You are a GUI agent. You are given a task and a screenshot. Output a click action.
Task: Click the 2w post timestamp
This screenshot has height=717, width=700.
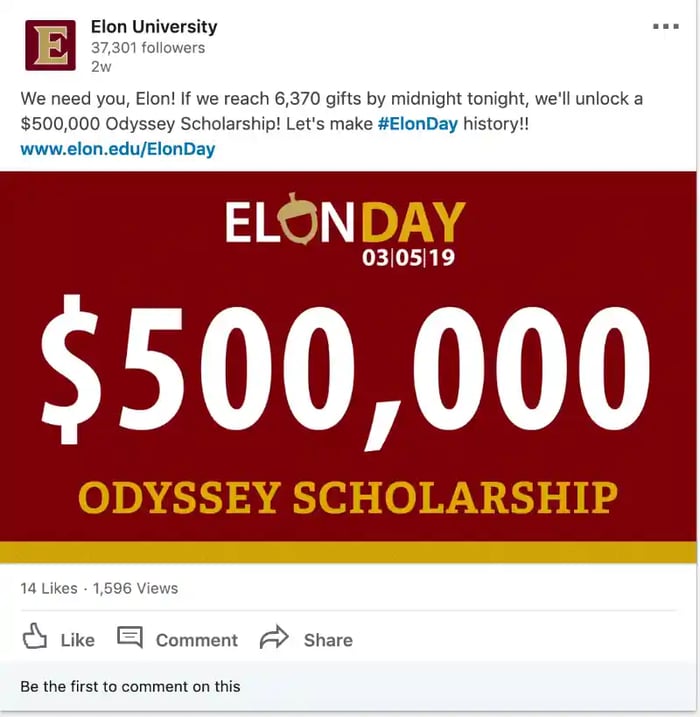coord(101,67)
